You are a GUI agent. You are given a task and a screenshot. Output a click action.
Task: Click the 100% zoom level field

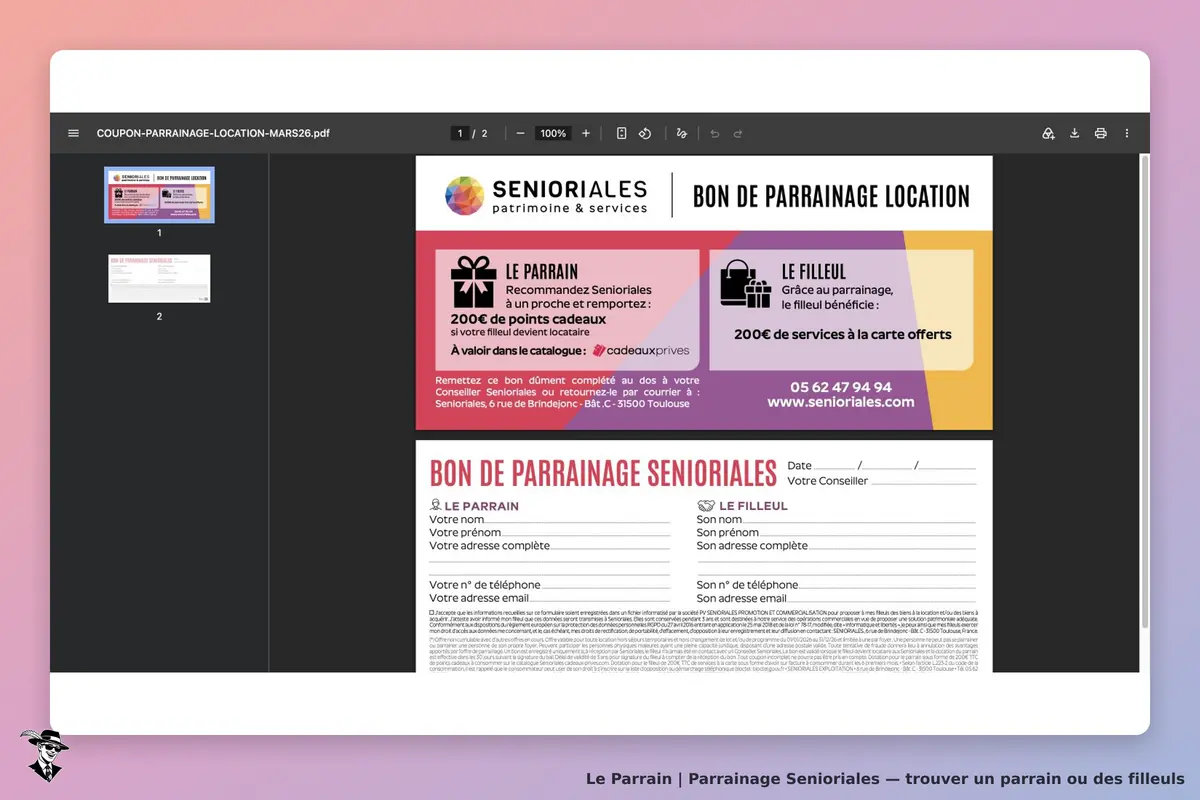click(x=553, y=133)
